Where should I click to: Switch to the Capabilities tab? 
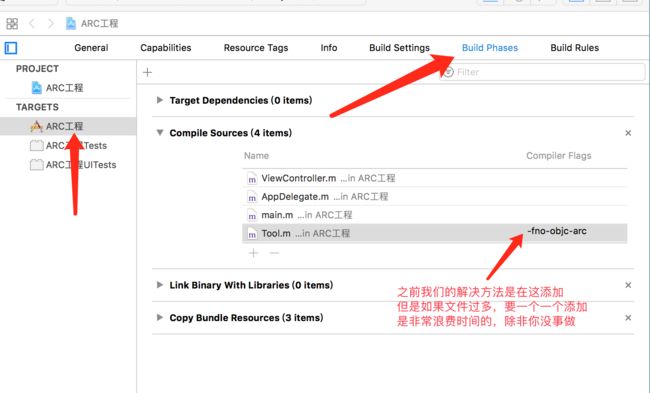pyautogui.click(x=166, y=48)
